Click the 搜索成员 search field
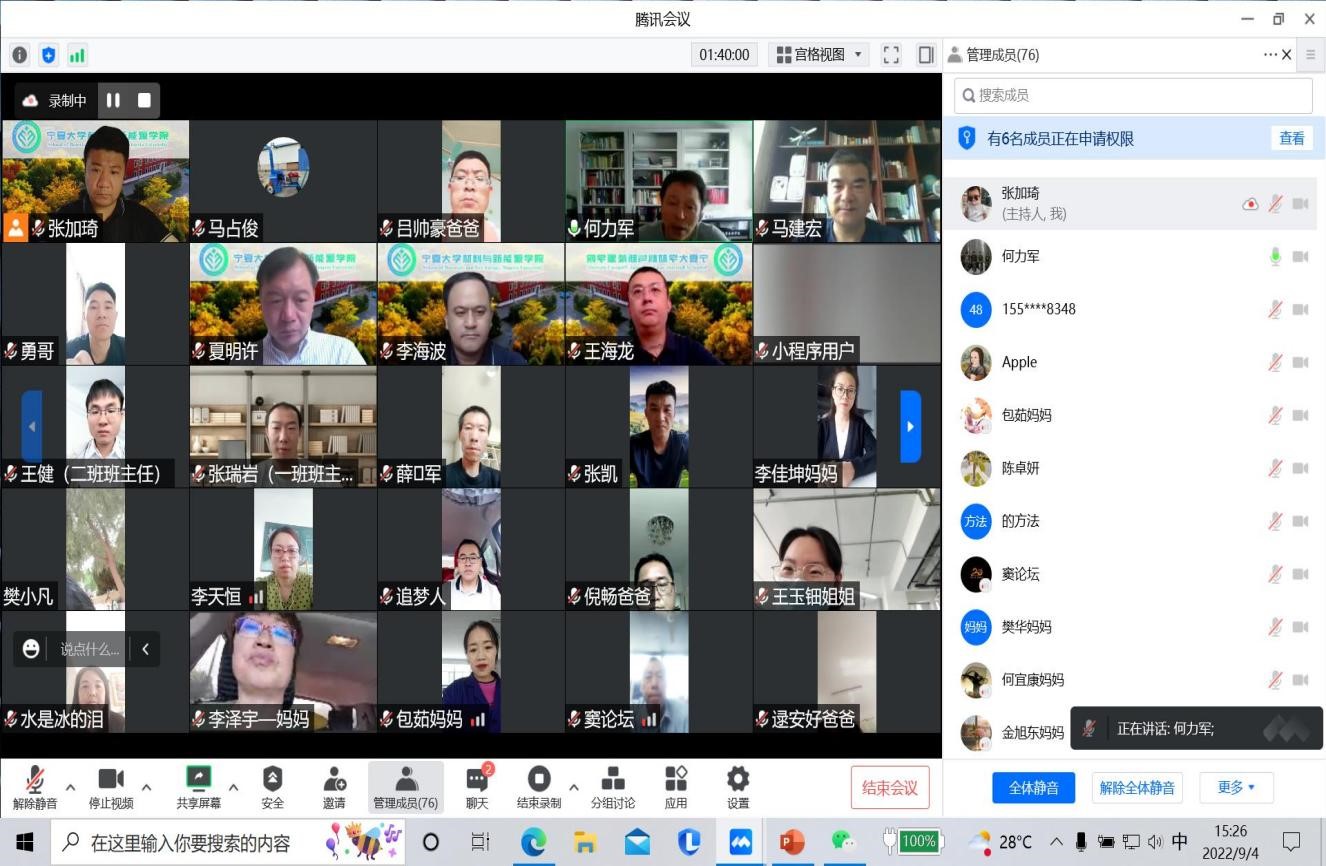 pos(1133,96)
